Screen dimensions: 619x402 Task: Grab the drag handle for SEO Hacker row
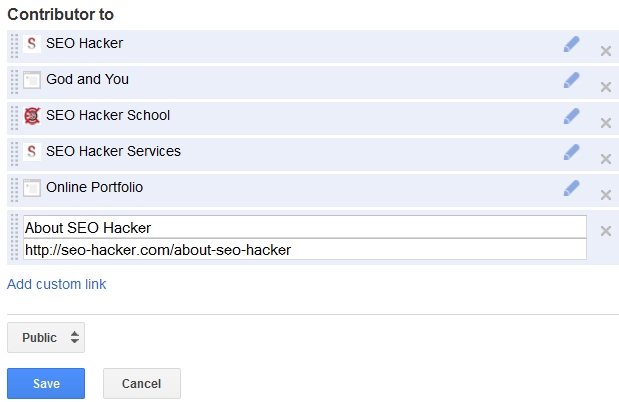(x=14, y=45)
